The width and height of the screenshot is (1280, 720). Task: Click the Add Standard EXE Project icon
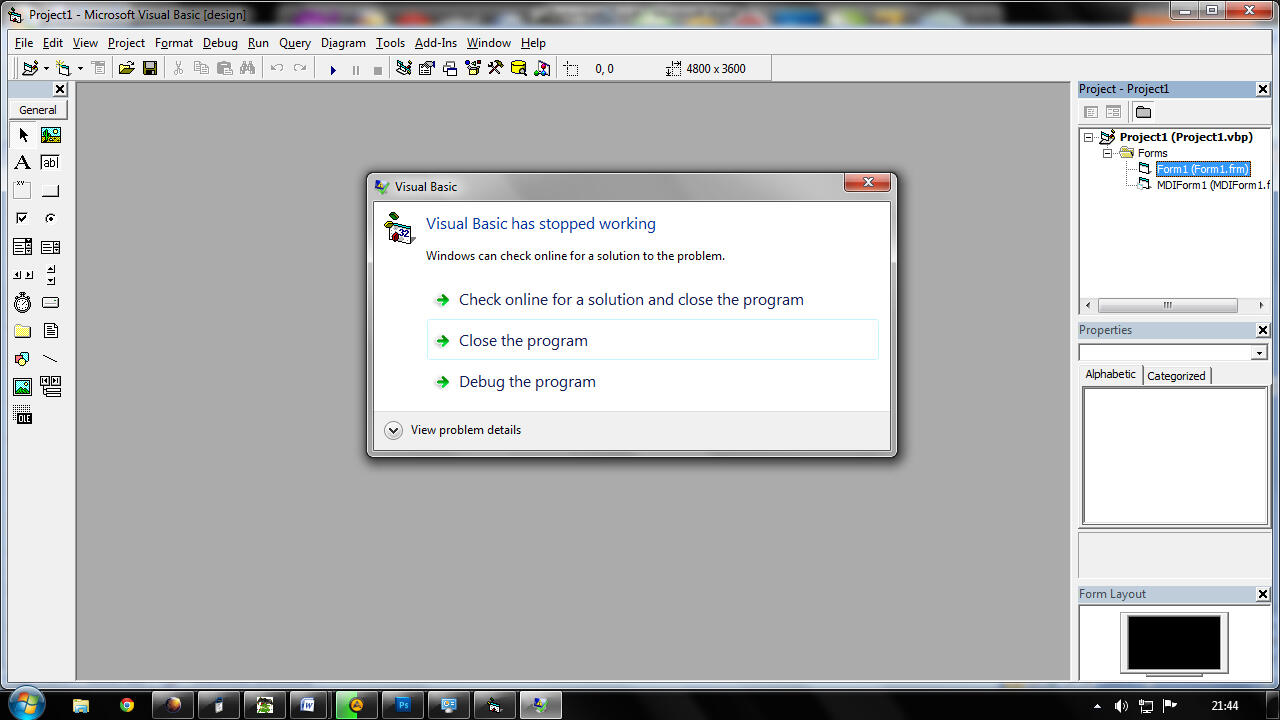(x=29, y=68)
